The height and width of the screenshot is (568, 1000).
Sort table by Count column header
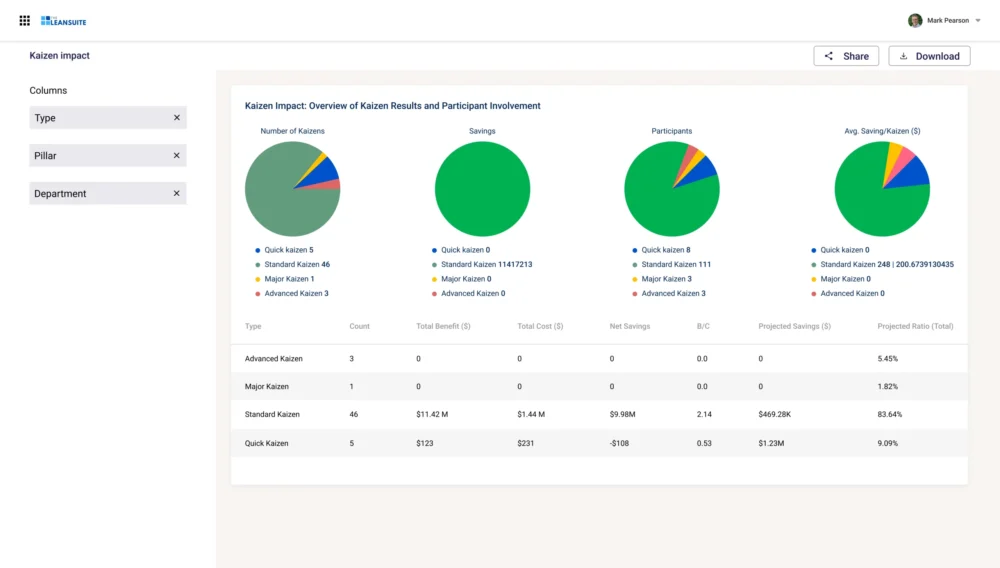[x=359, y=326]
